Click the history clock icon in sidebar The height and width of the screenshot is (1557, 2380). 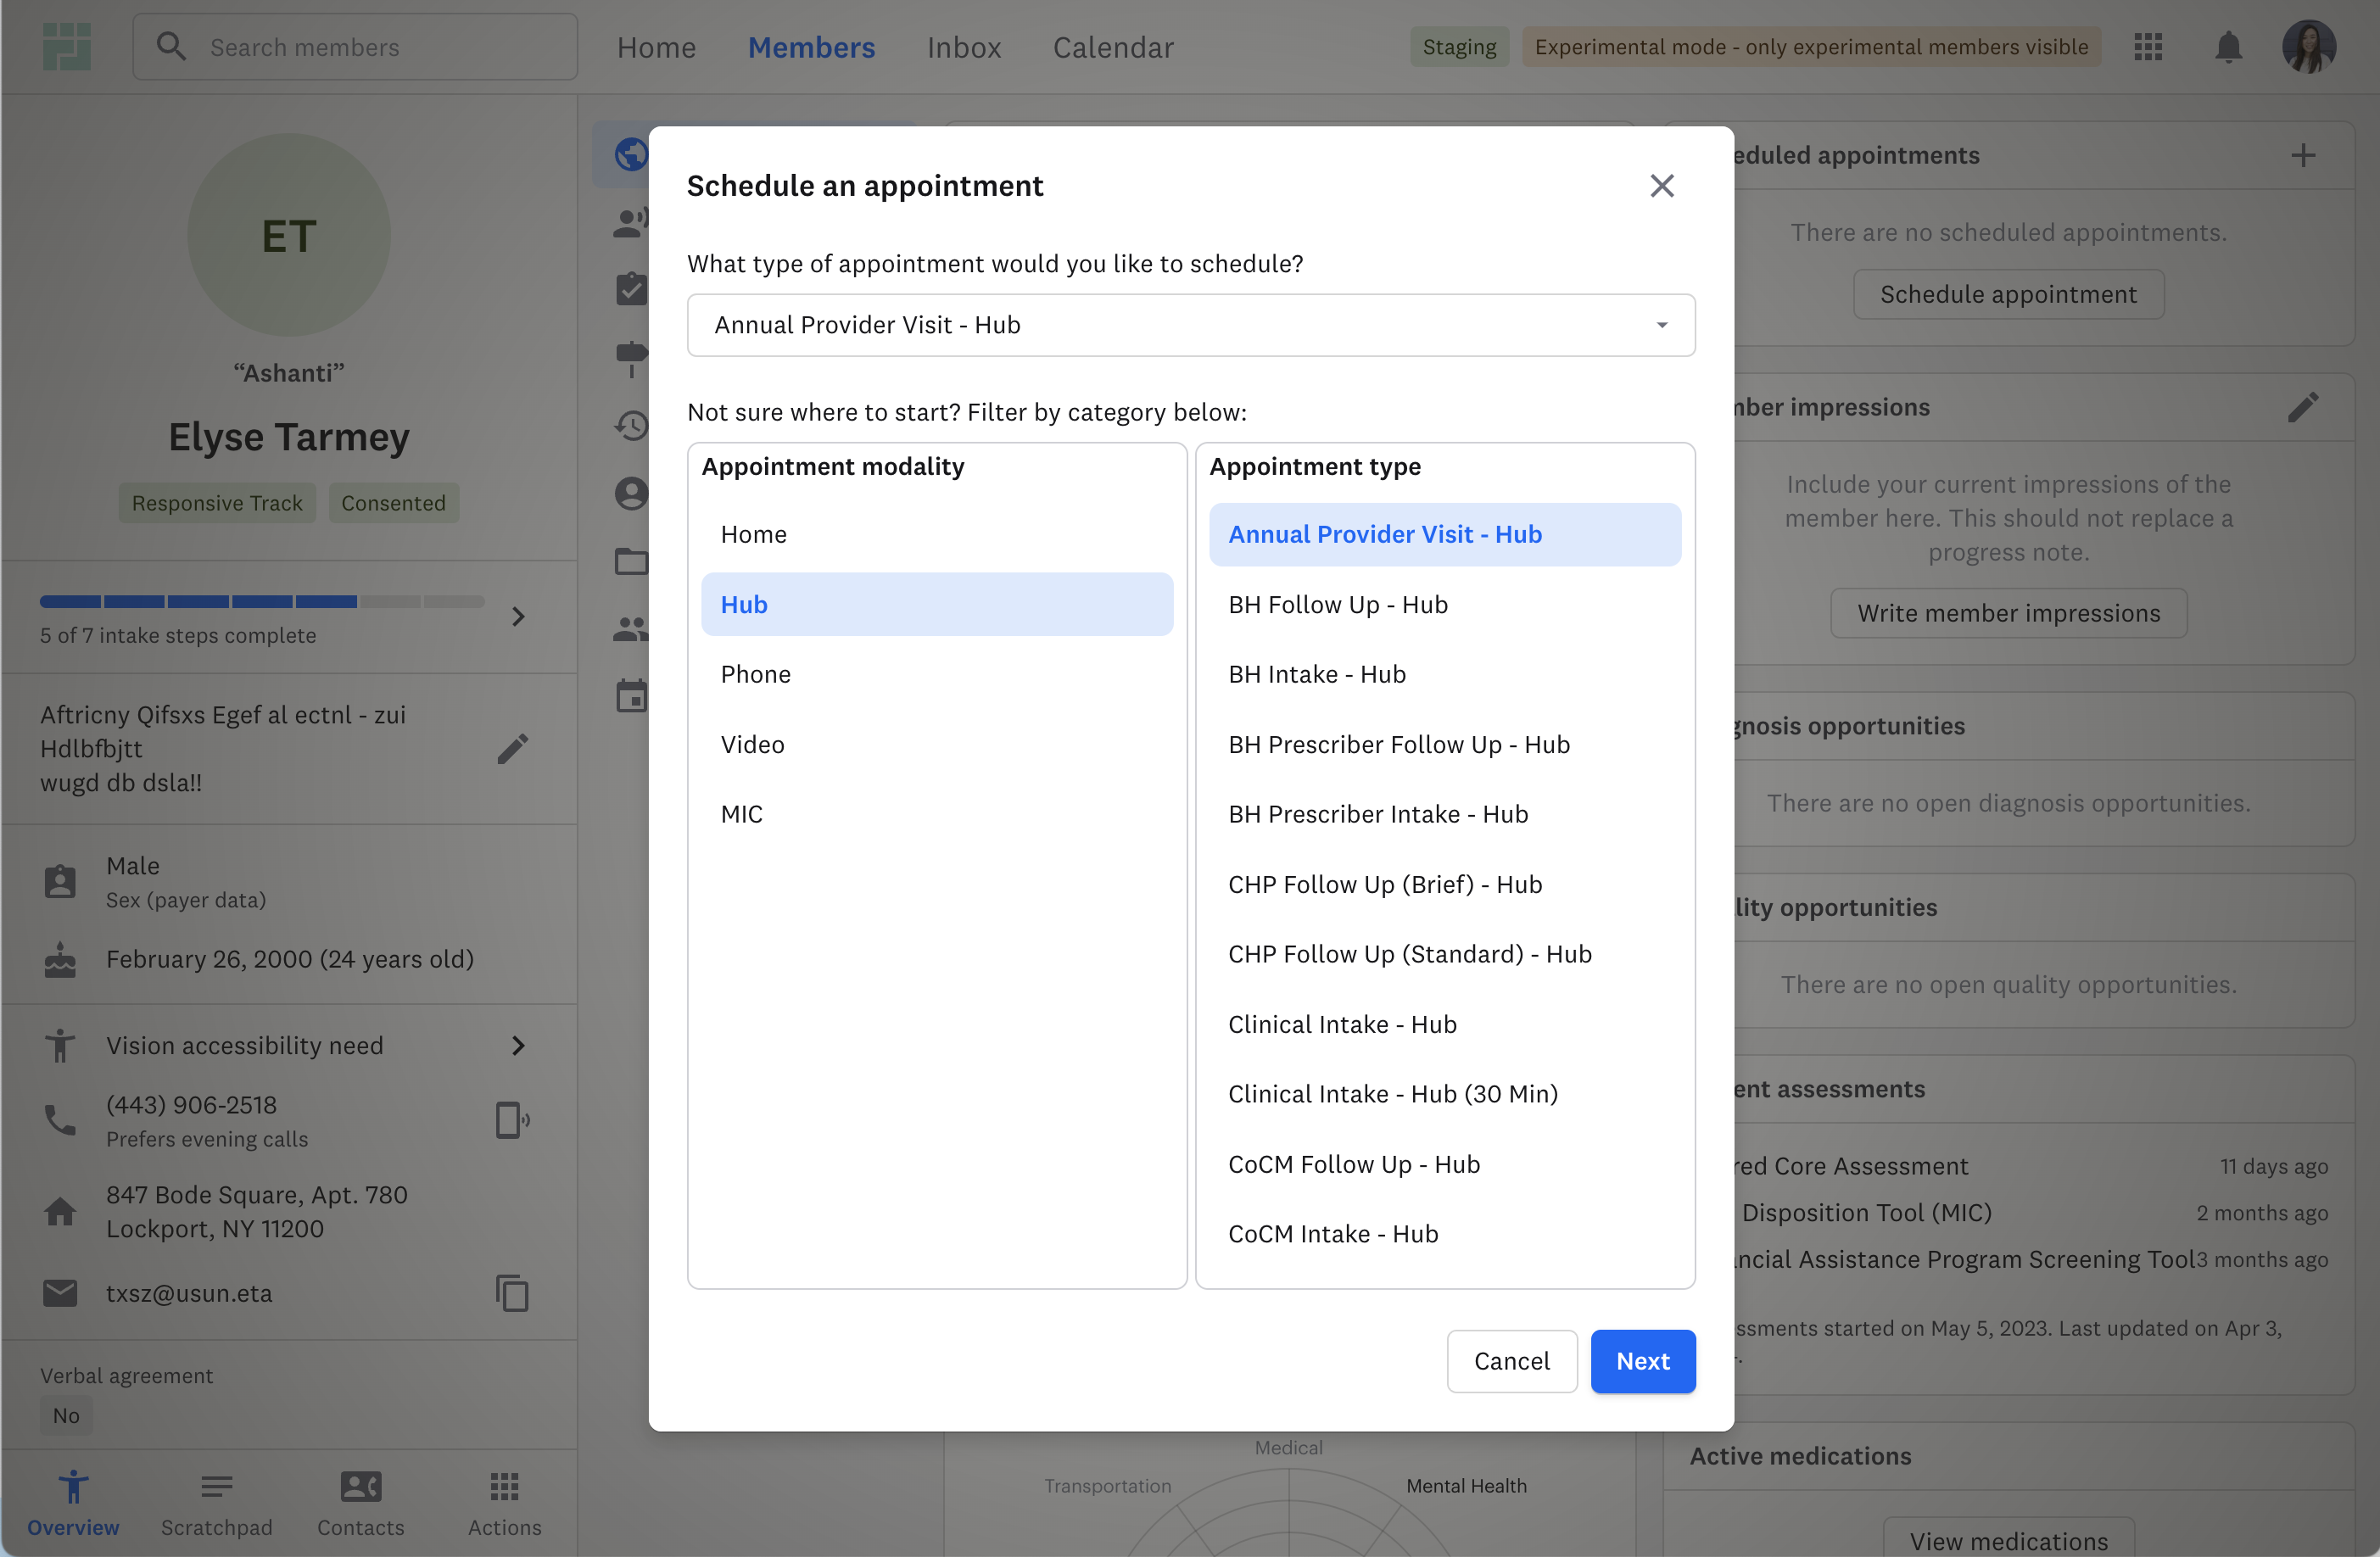pyautogui.click(x=631, y=426)
